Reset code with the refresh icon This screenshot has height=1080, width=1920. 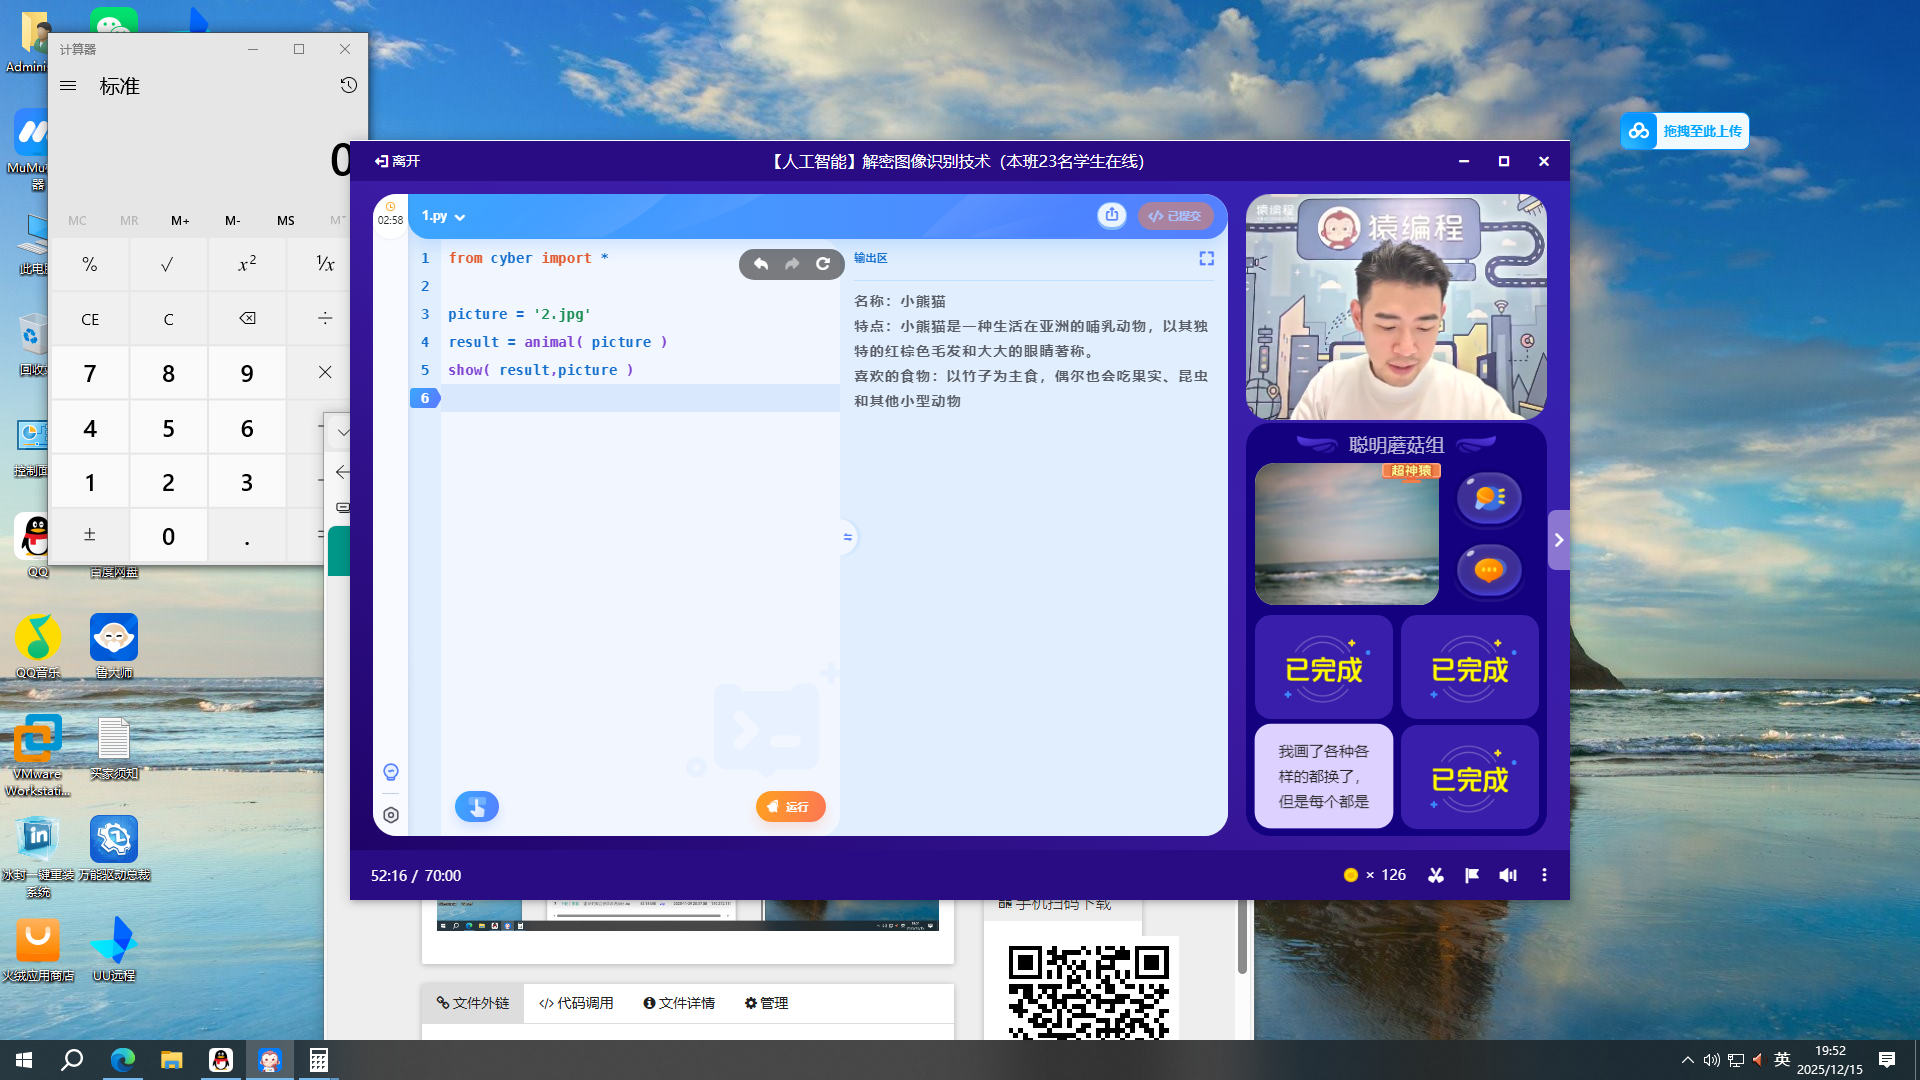coord(823,264)
